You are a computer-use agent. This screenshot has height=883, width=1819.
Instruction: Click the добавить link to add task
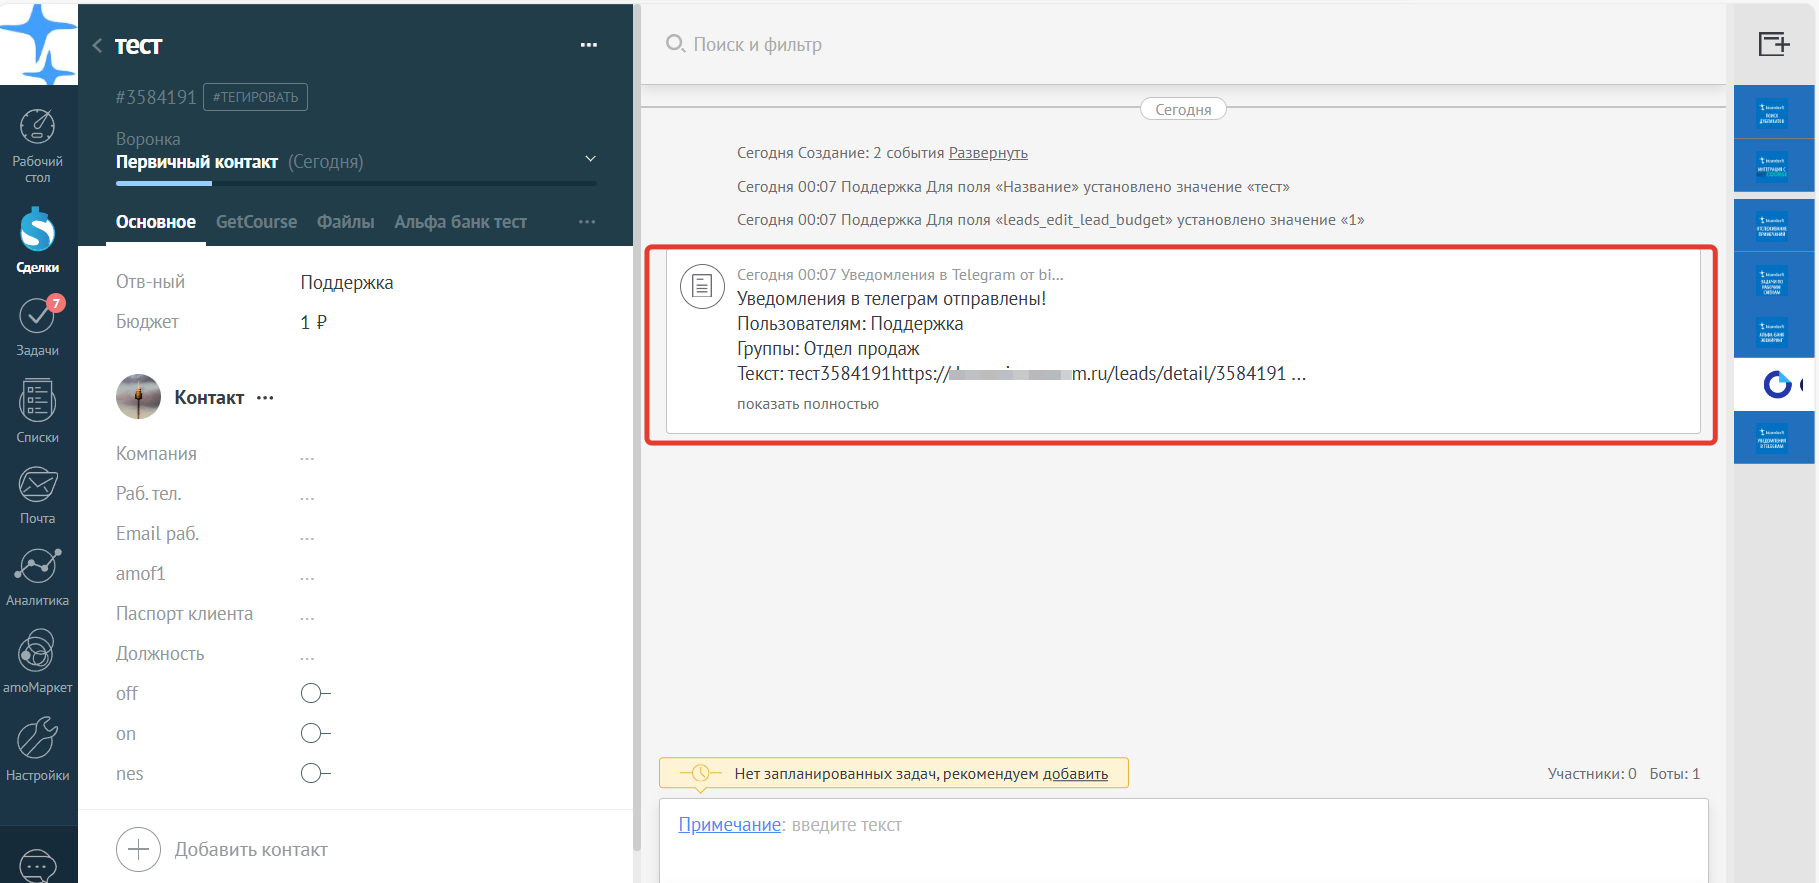(x=1075, y=774)
